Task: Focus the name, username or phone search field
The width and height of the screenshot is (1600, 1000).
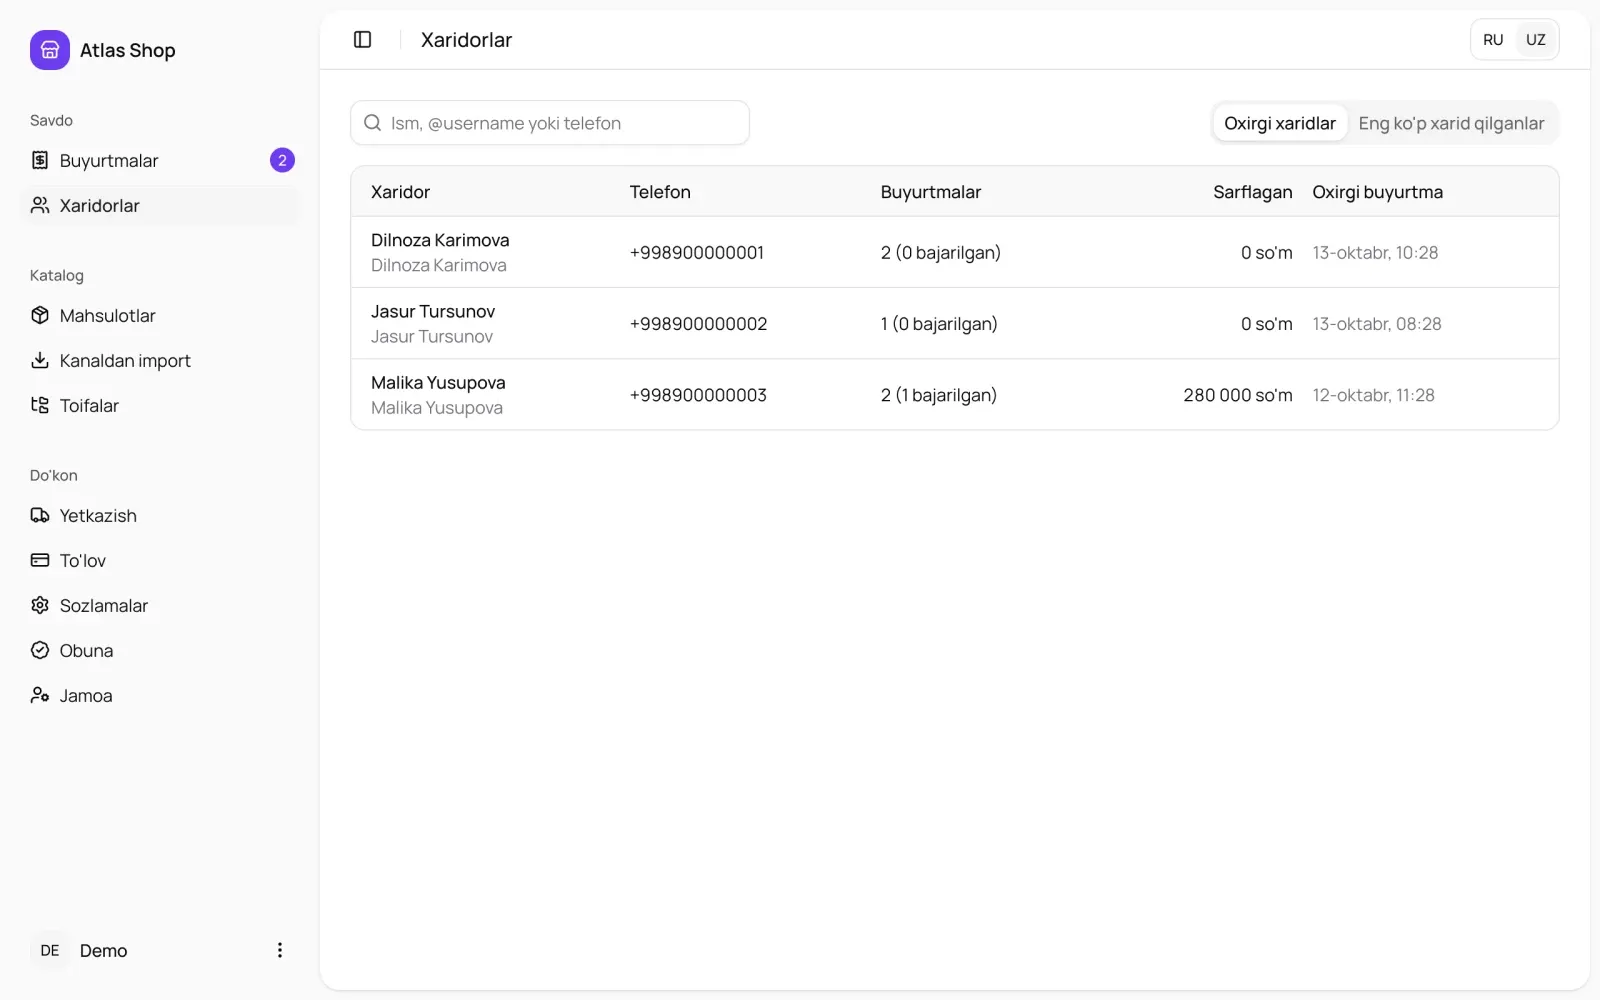Action: 550,123
